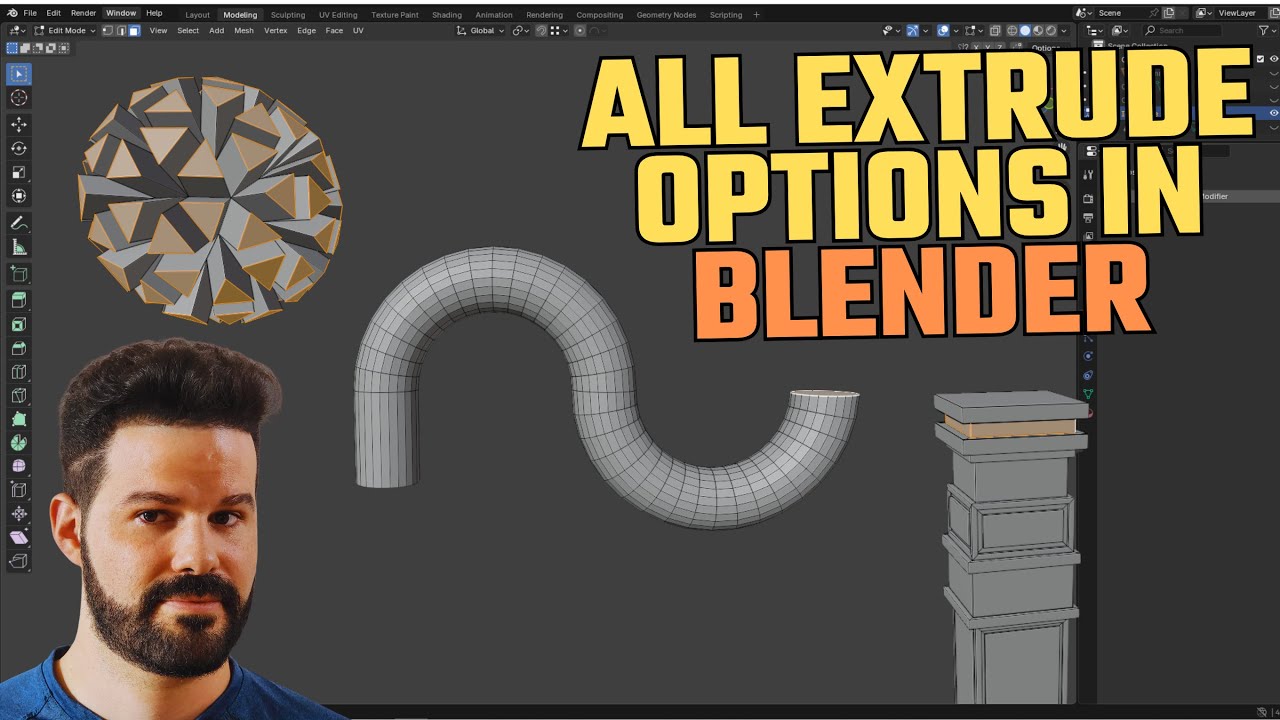Open the Edit Mode dropdown
Viewport: 1280px width, 720px height.
(64, 30)
